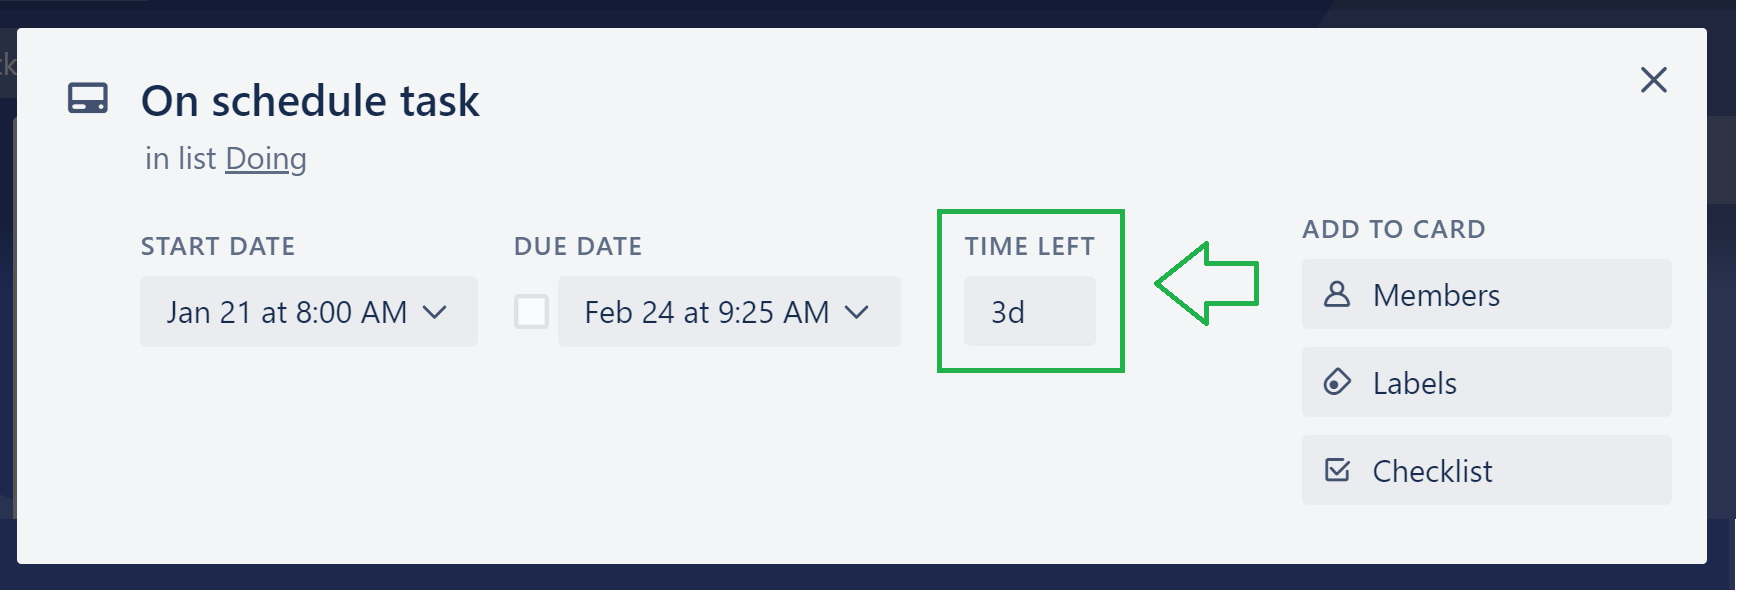
Task: Click the chevron beside the due date
Action: (857, 312)
